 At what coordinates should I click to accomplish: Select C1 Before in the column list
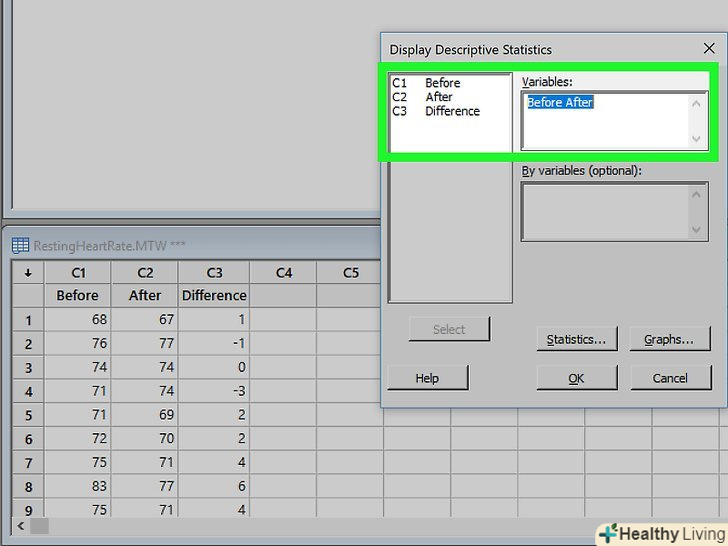pyautogui.click(x=426, y=83)
